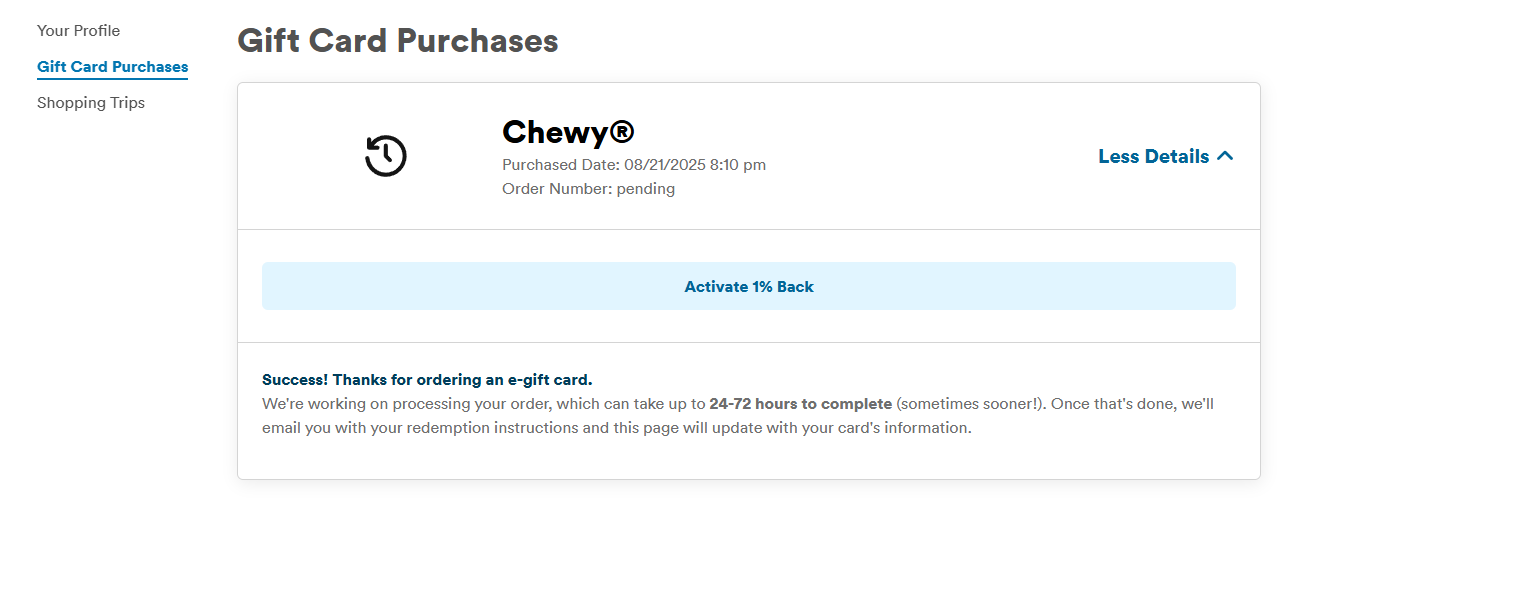
Task: Open Your Profile in the sidebar
Action: [78, 31]
